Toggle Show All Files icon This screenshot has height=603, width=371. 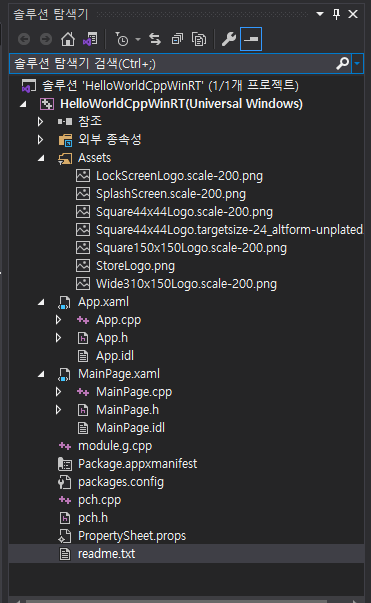coord(199,39)
